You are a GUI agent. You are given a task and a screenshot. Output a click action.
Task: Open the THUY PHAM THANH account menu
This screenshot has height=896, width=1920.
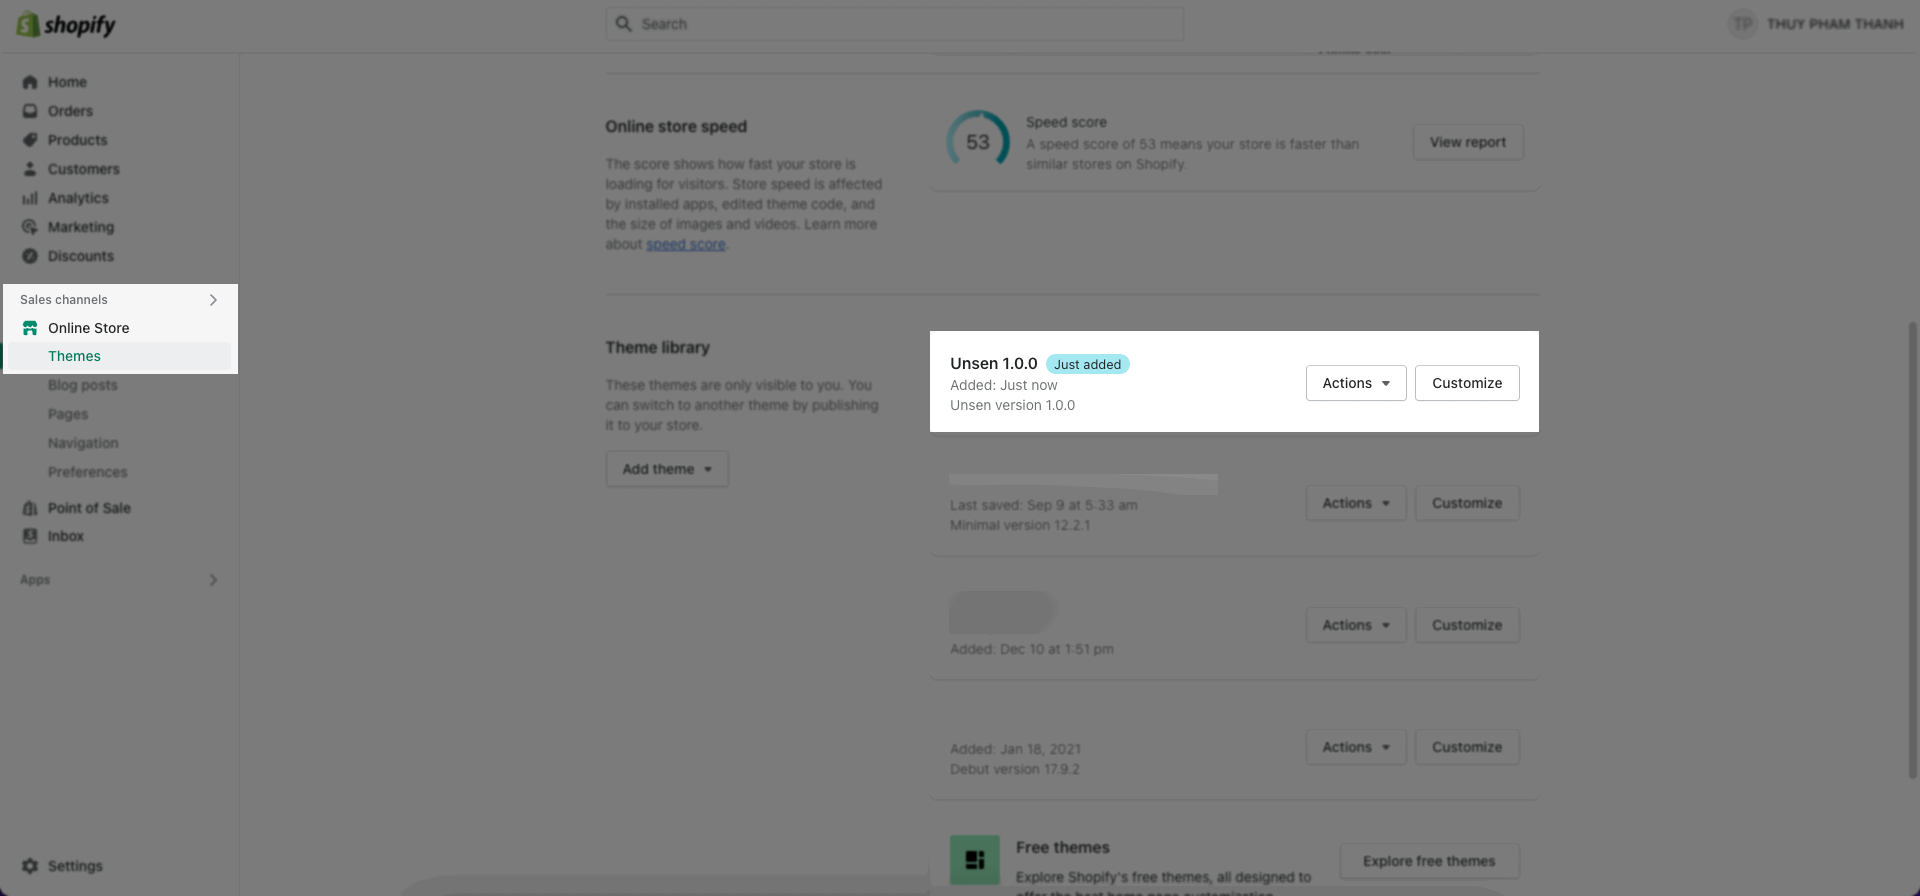[1816, 24]
